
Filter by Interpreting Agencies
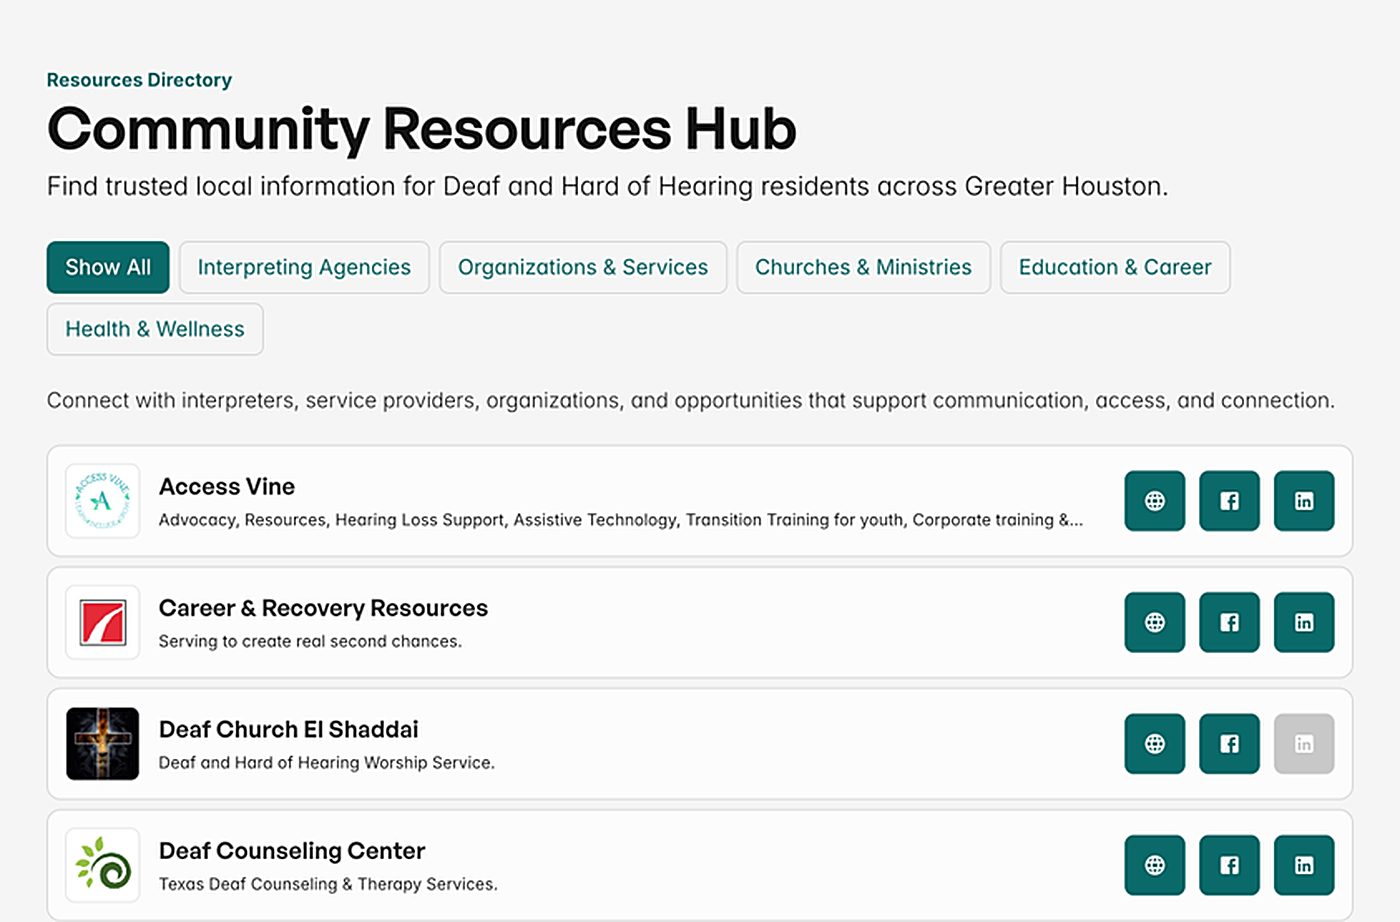pyautogui.click(x=304, y=267)
